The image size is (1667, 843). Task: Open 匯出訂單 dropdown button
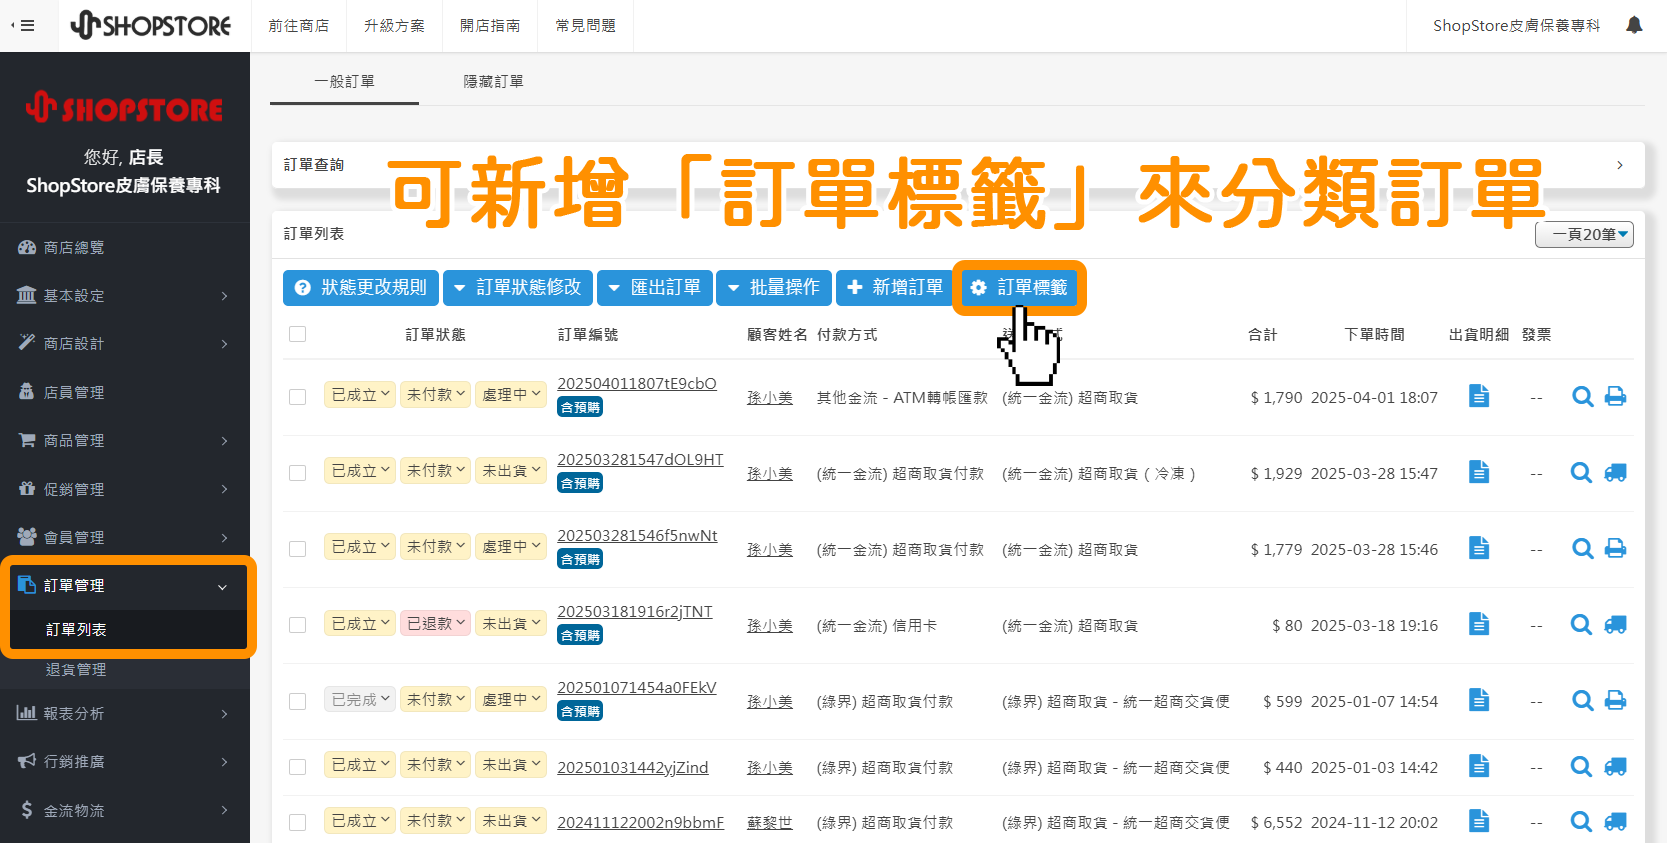pos(655,288)
